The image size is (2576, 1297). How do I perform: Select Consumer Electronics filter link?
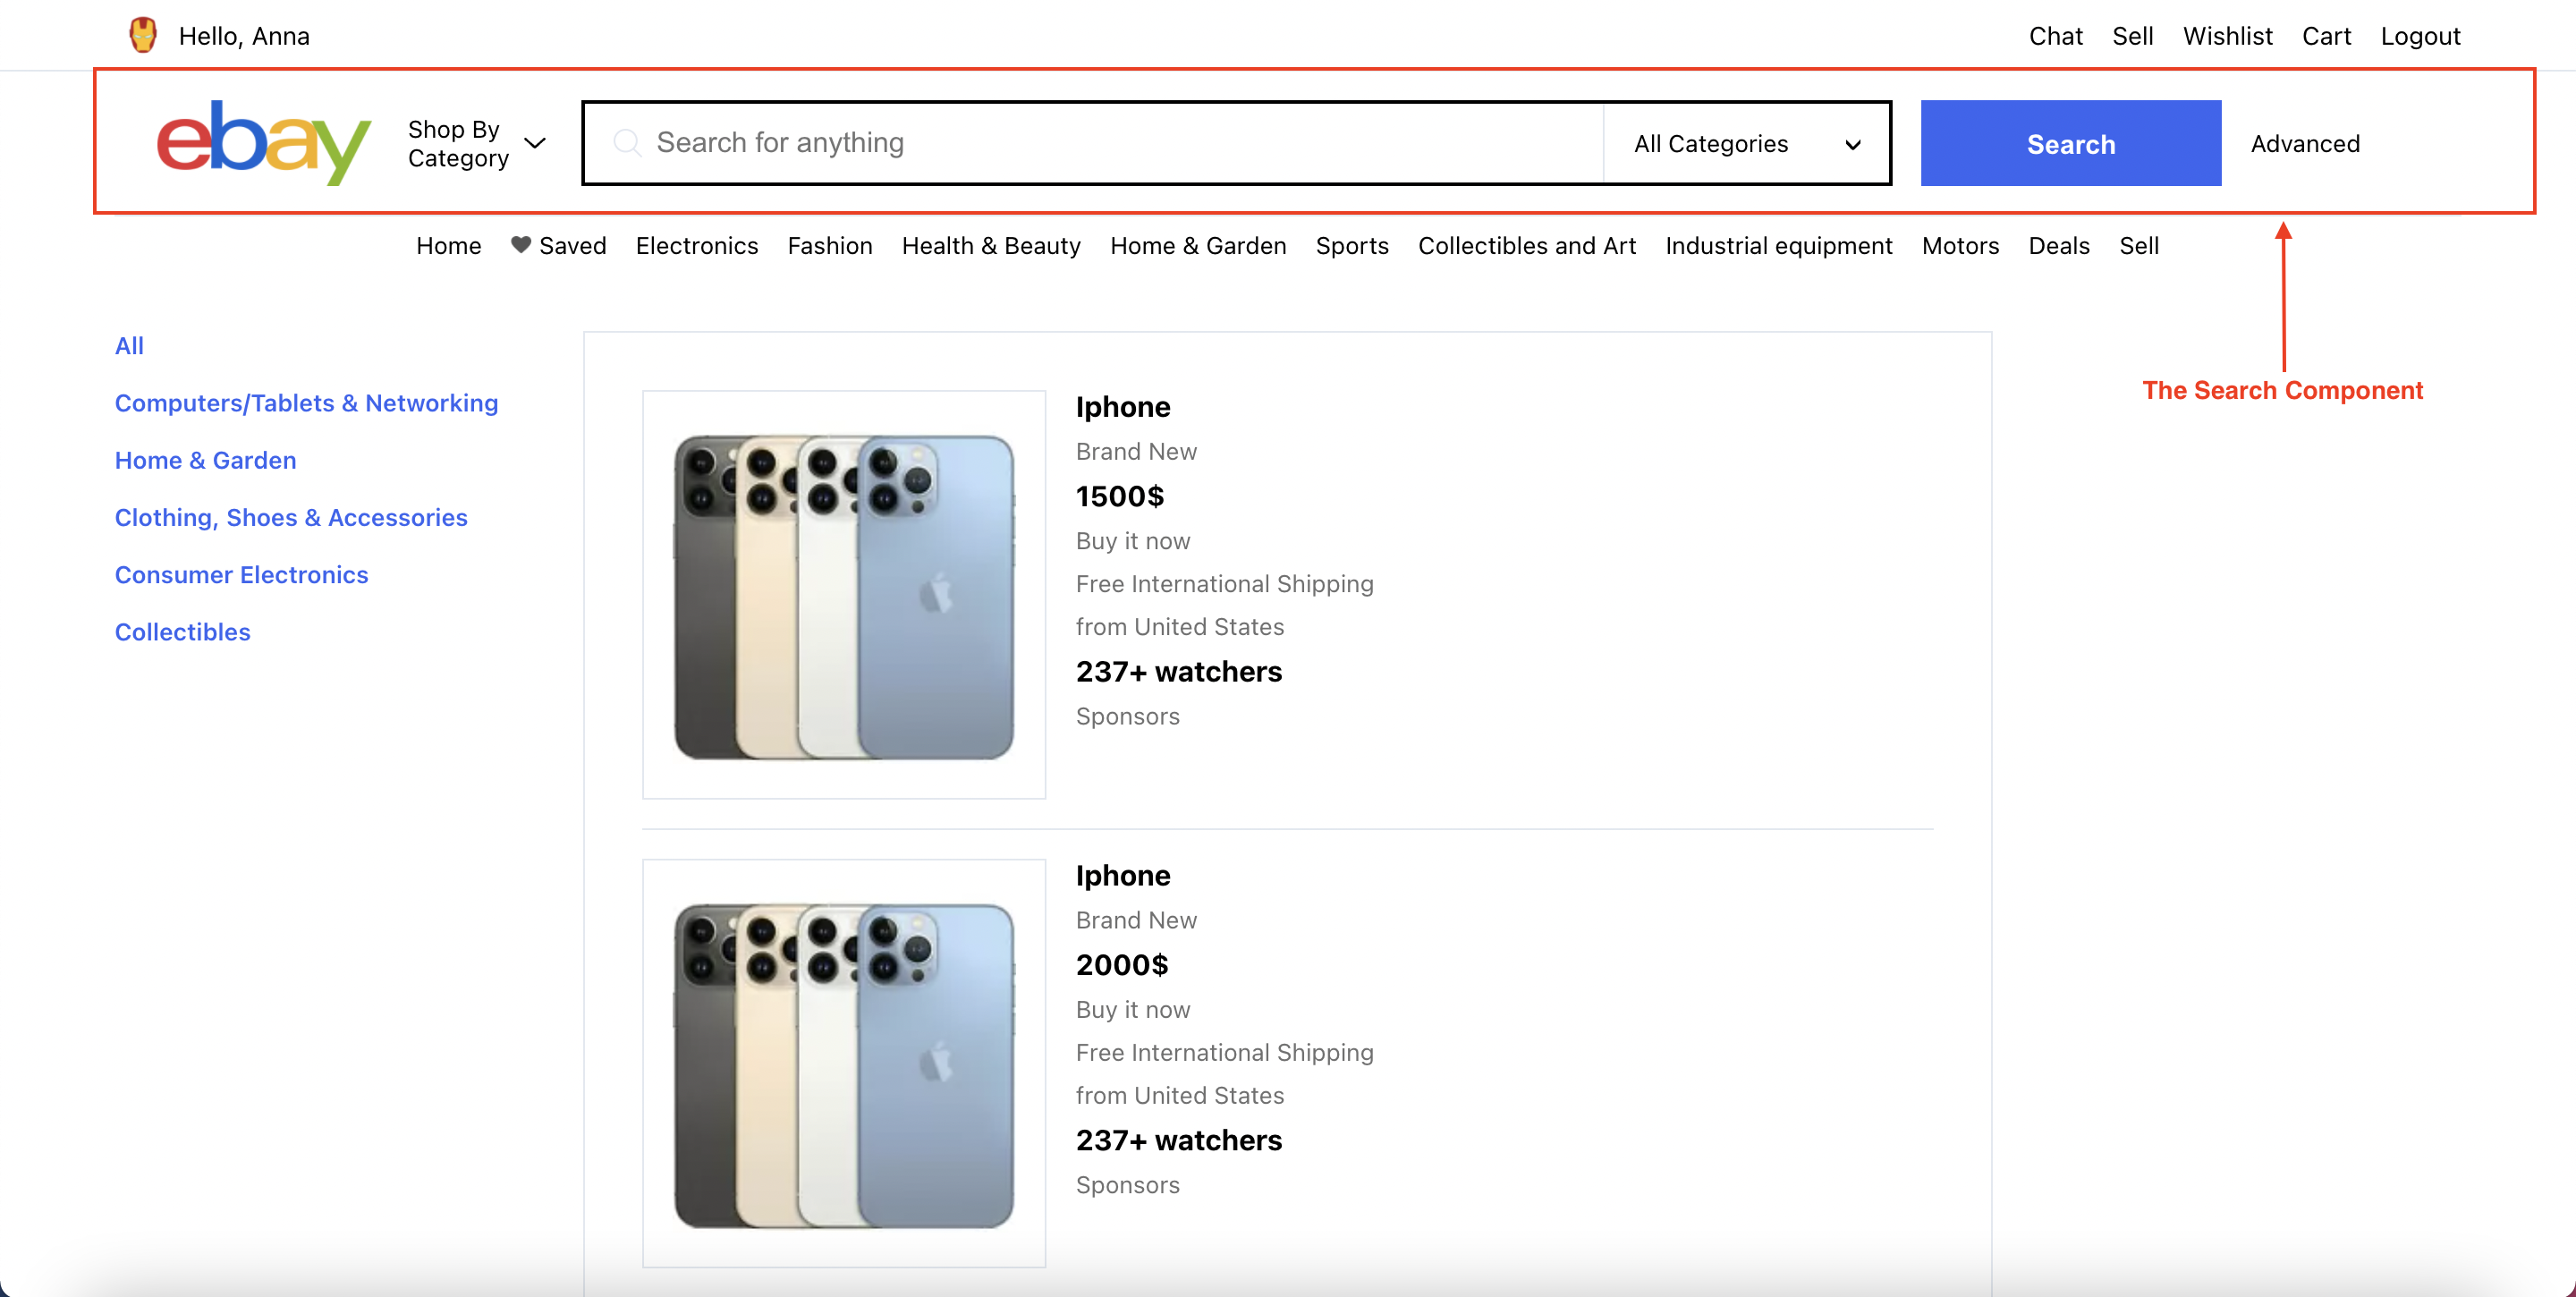click(x=241, y=574)
